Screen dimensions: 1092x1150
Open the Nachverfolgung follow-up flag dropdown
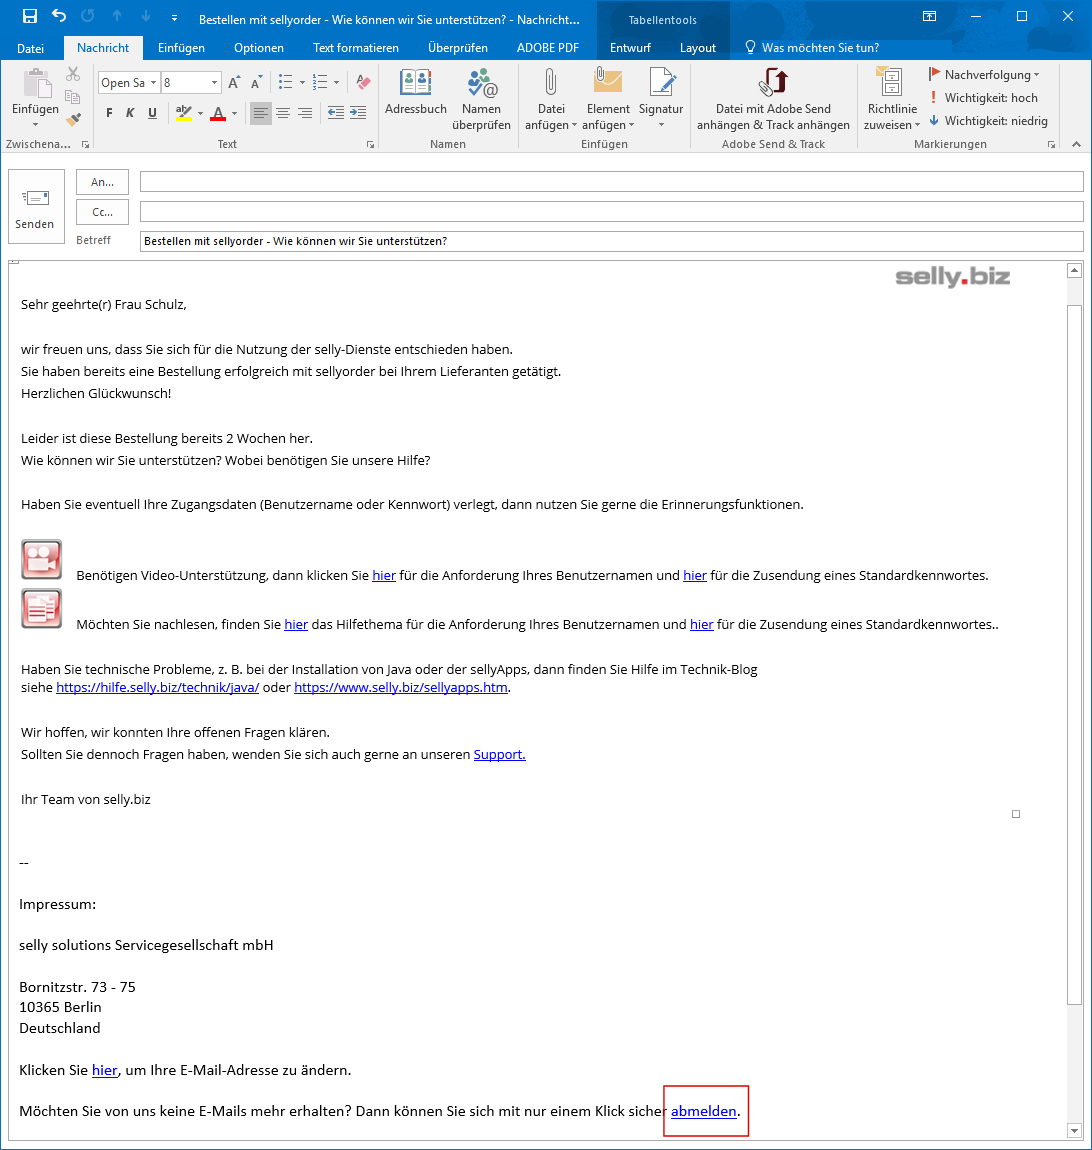984,75
